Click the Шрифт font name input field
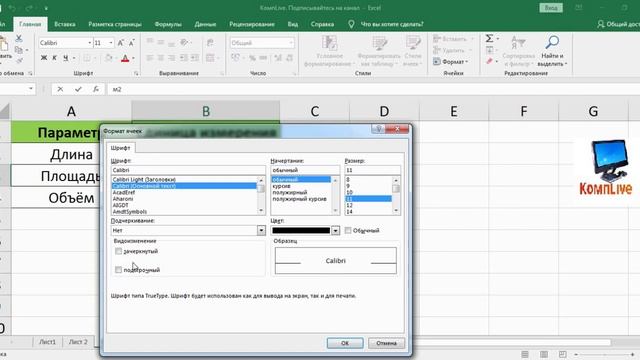The height and width of the screenshot is (360, 640). 188,170
